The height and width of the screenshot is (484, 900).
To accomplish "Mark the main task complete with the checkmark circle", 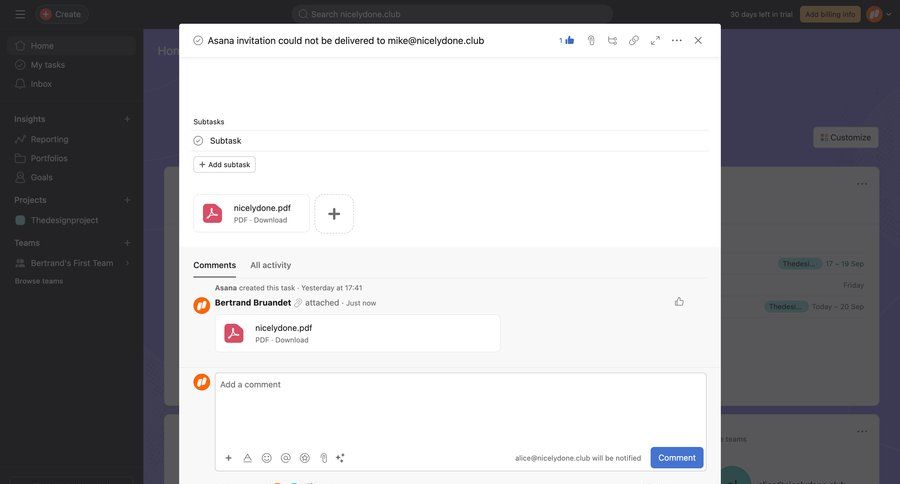I will (x=198, y=40).
